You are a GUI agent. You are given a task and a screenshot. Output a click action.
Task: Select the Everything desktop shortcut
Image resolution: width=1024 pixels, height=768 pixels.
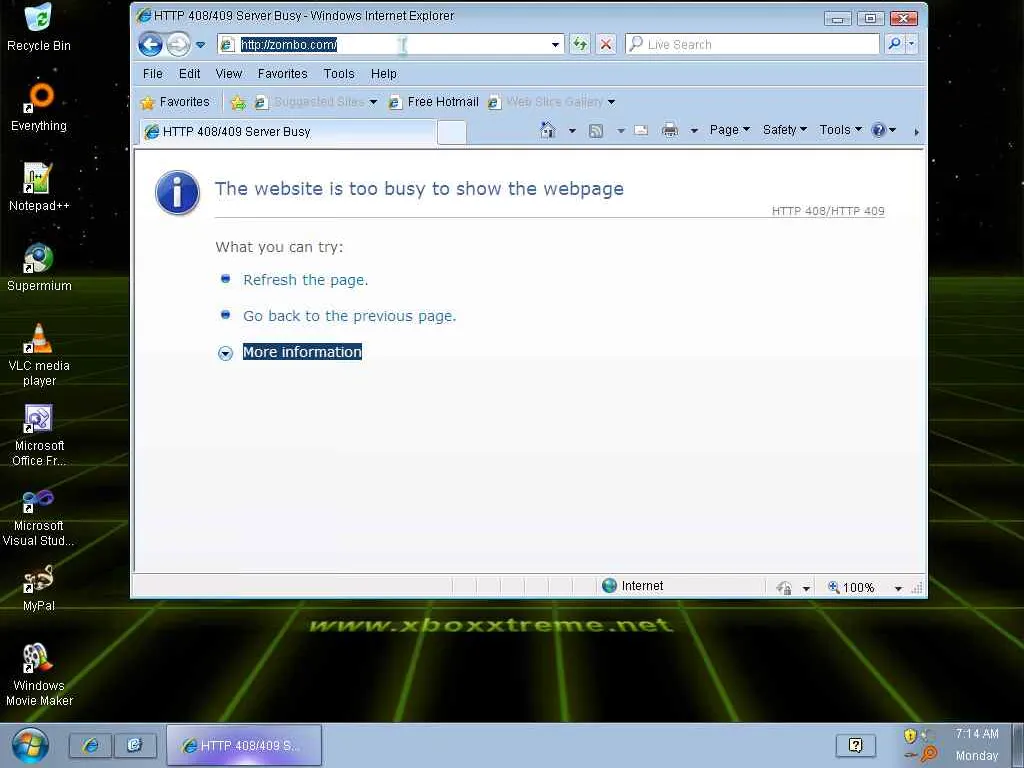click(39, 107)
